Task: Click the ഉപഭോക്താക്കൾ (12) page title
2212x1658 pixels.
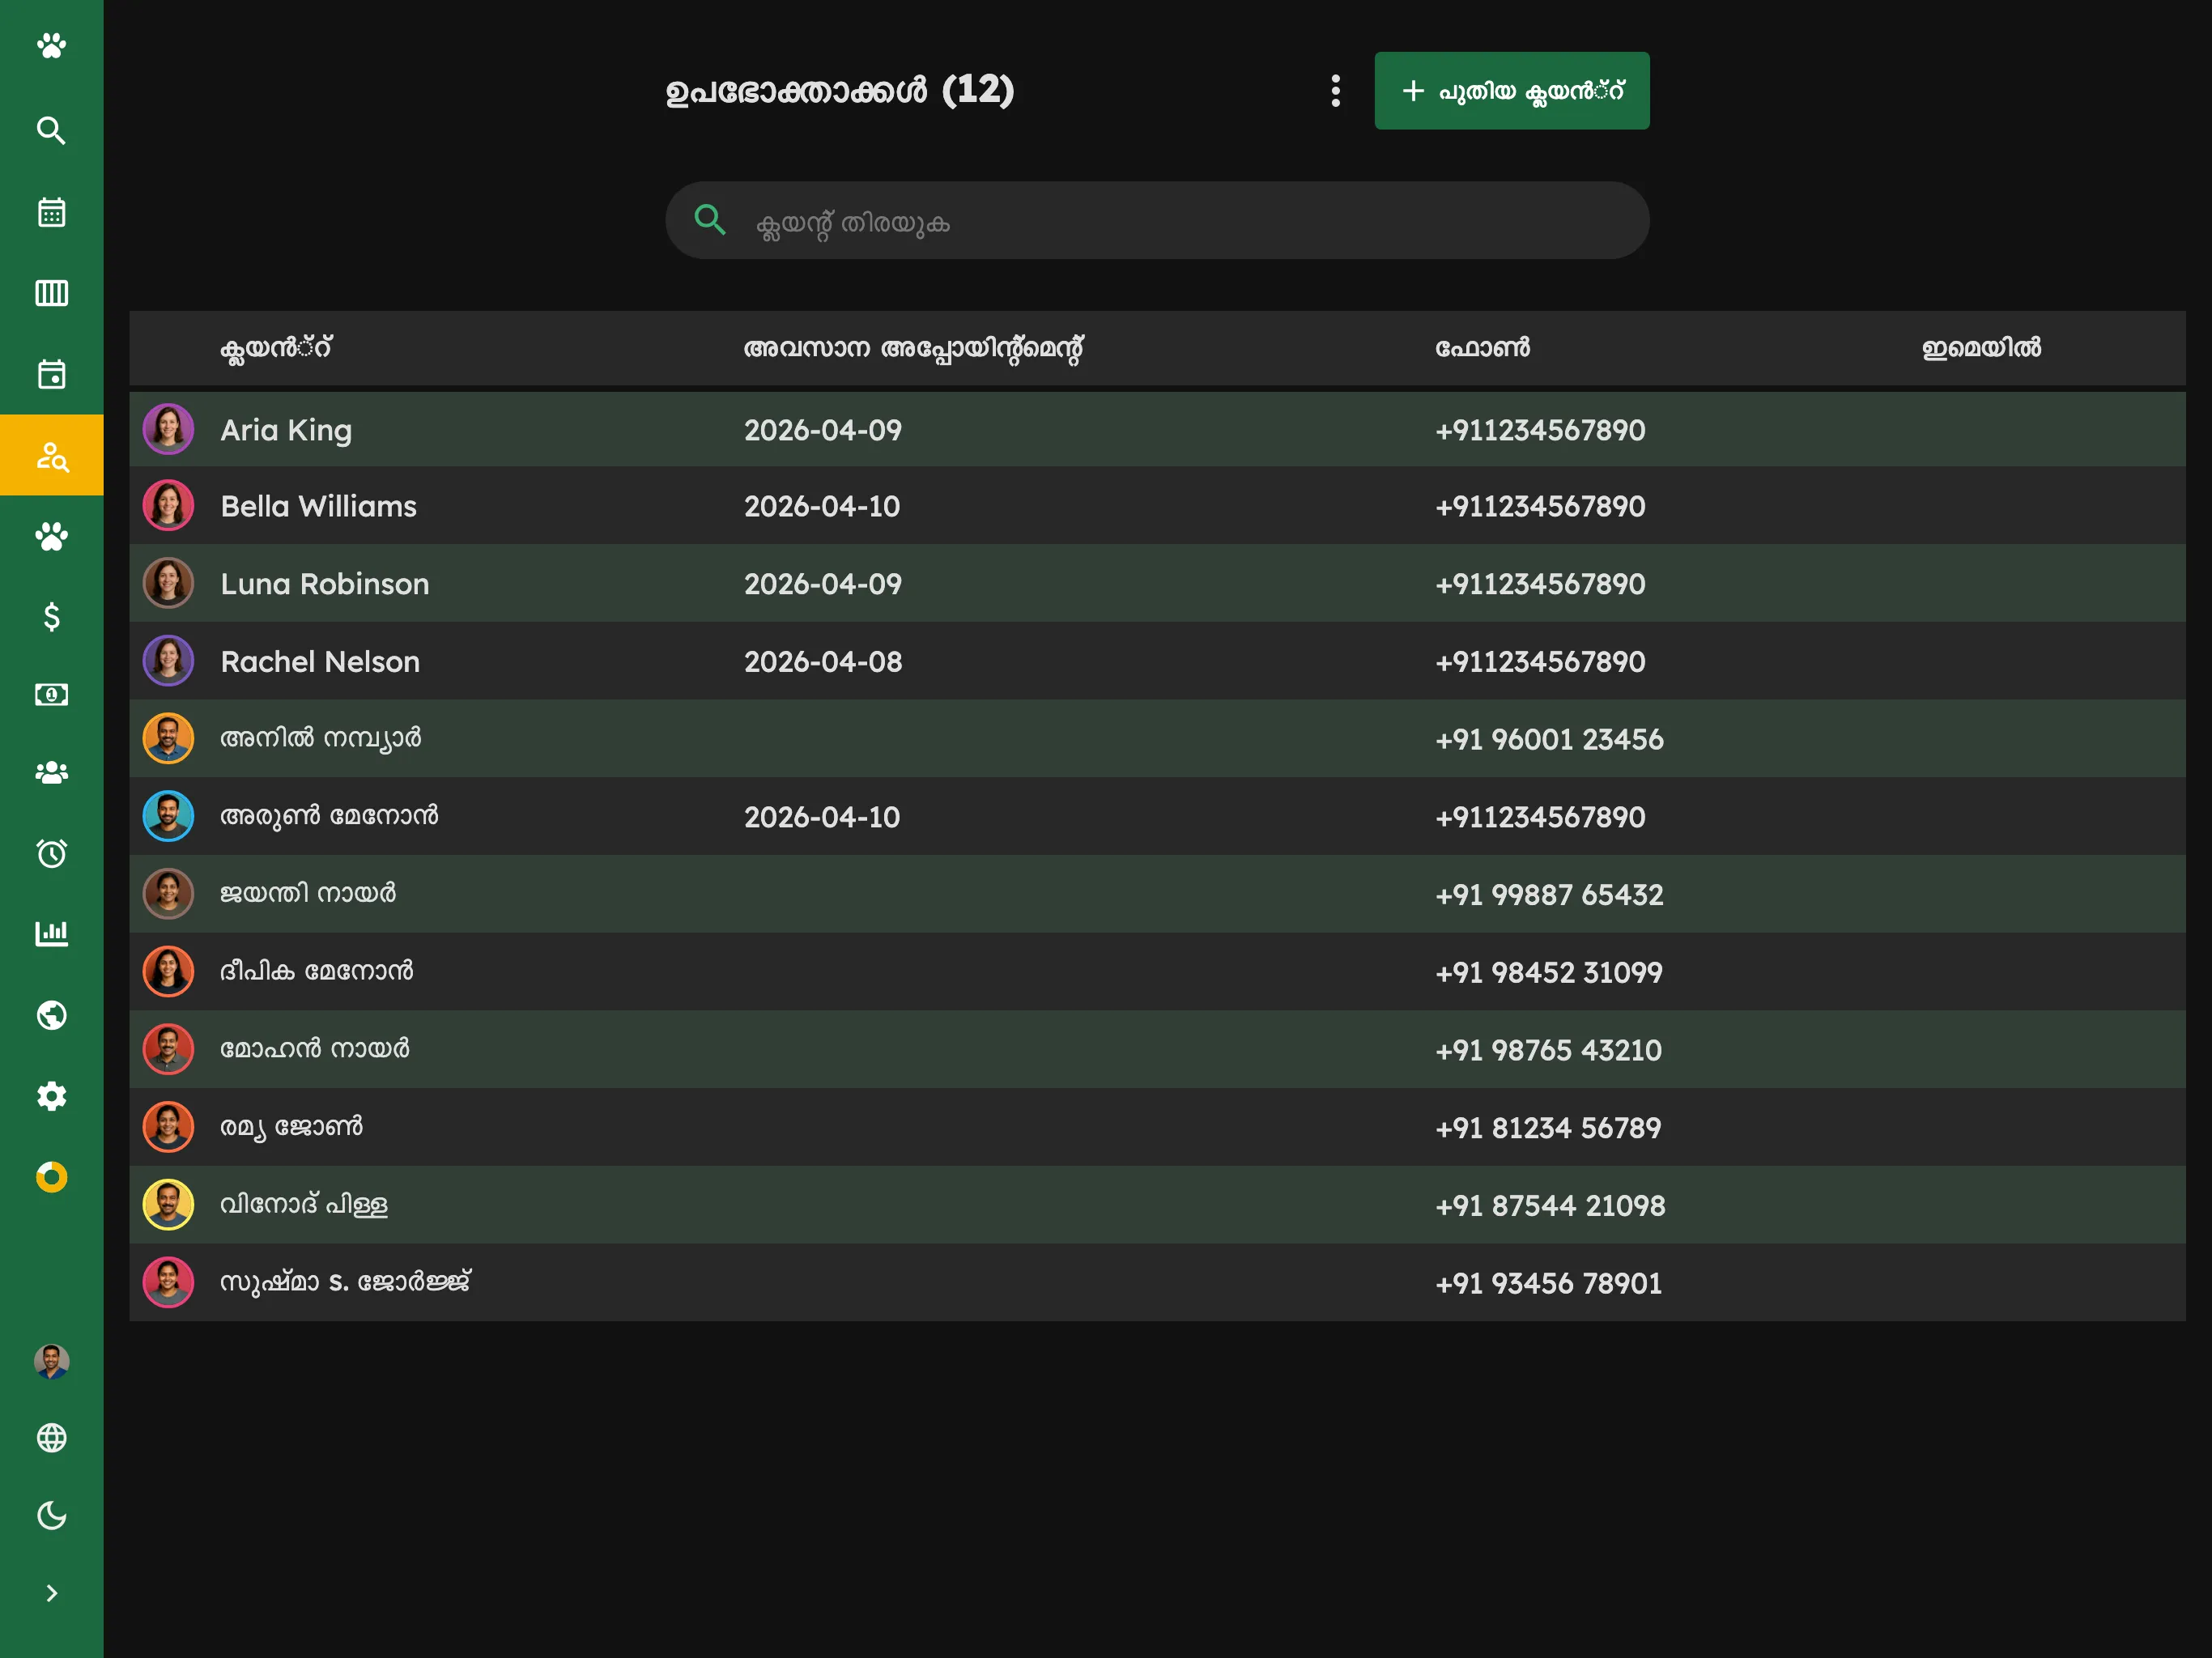Action: [840, 91]
